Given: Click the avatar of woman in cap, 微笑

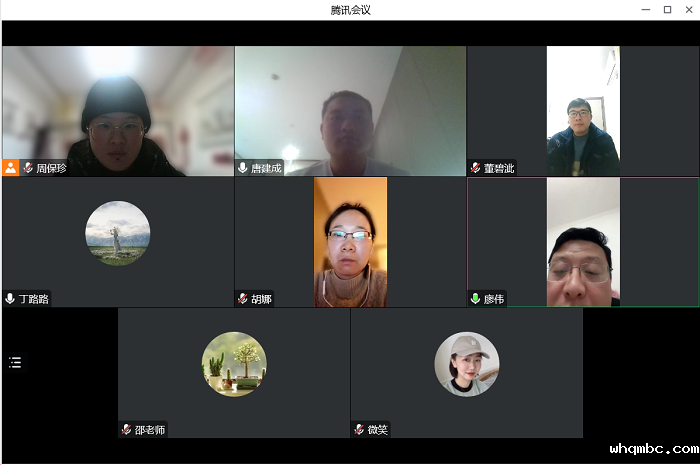Looking at the screenshot, I should [x=467, y=364].
